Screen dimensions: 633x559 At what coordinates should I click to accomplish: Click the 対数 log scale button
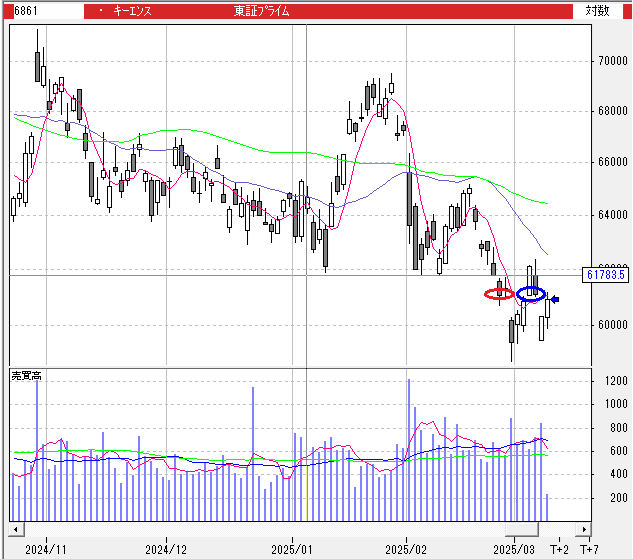click(x=597, y=11)
